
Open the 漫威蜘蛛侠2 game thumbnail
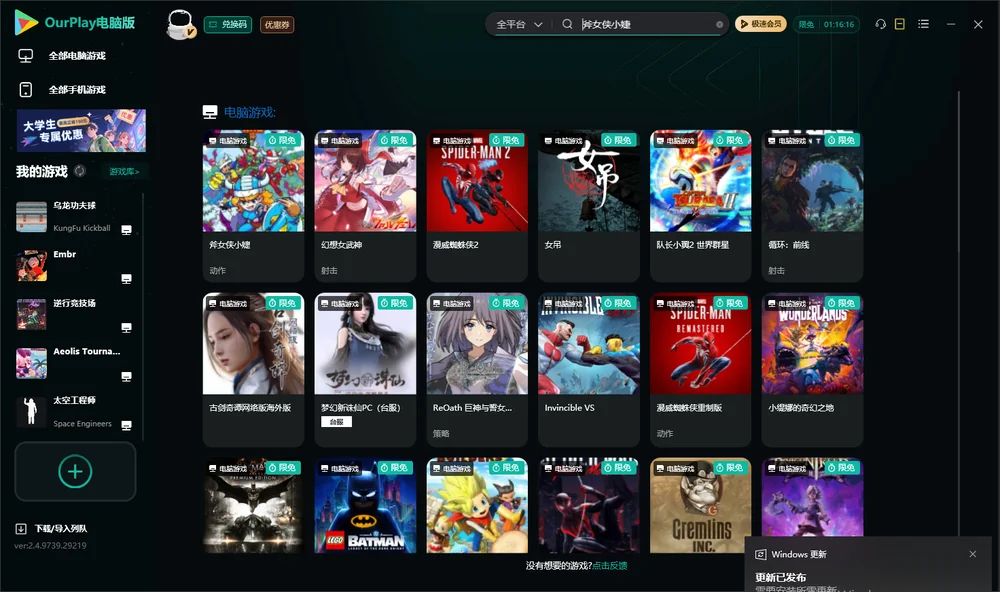tap(477, 182)
